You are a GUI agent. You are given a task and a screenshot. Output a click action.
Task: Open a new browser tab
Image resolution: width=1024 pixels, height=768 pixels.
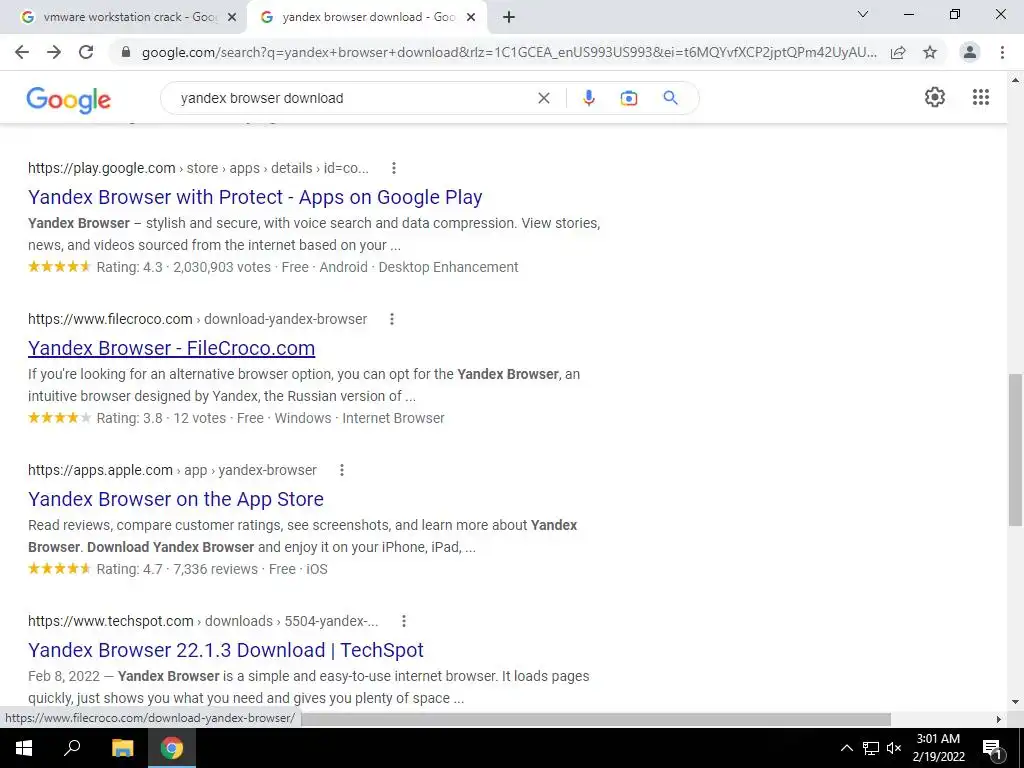(x=509, y=17)
